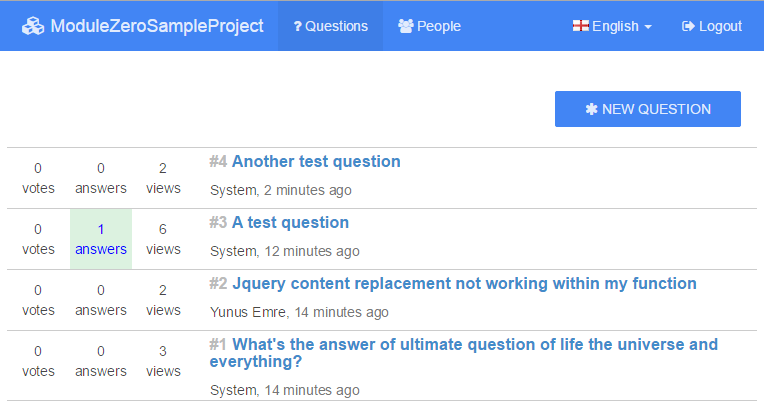
Task: Create a new question with NEW QUESTION button
Action: (x=648, y=109)
